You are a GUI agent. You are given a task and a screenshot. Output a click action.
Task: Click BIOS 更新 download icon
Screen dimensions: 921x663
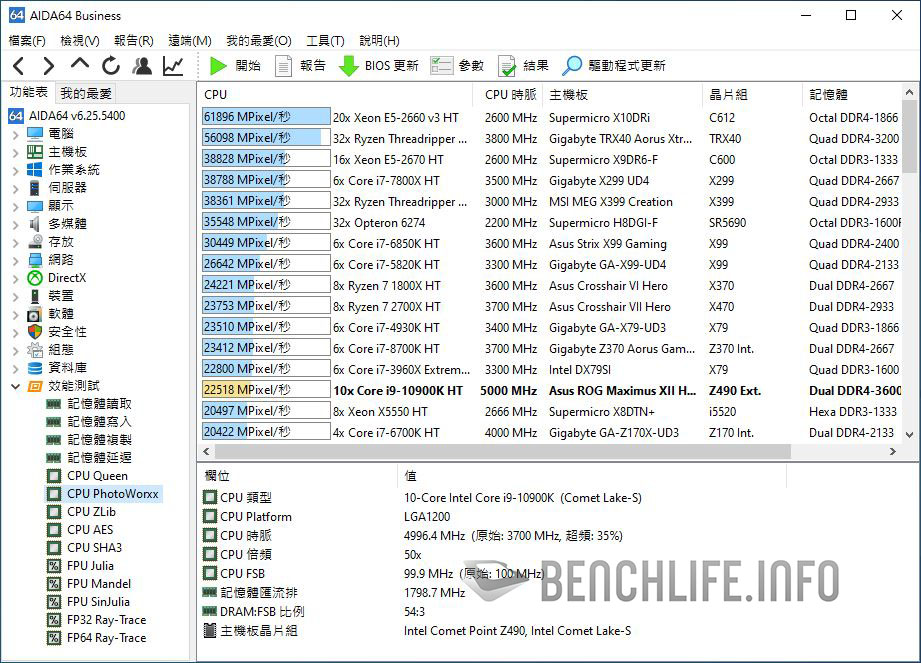pos(378,66)
